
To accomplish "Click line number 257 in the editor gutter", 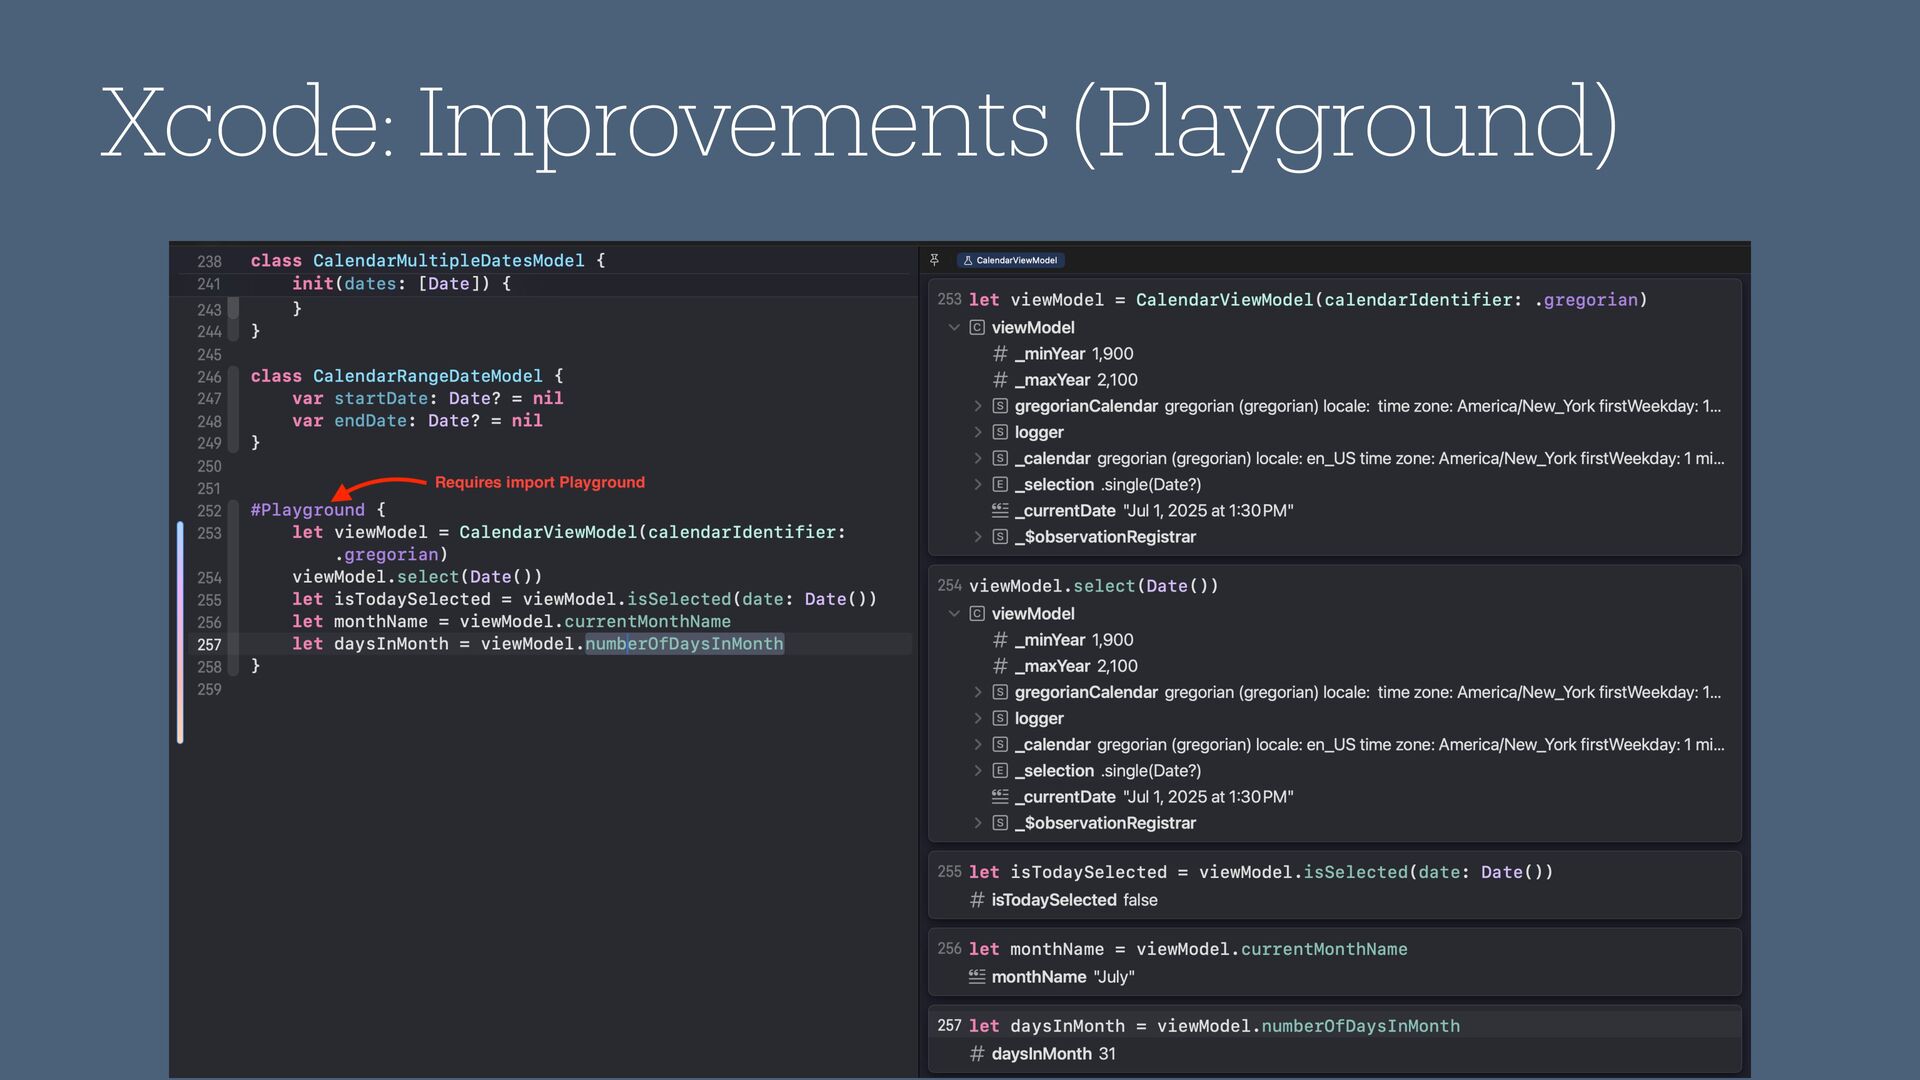I will click(209, 644).
